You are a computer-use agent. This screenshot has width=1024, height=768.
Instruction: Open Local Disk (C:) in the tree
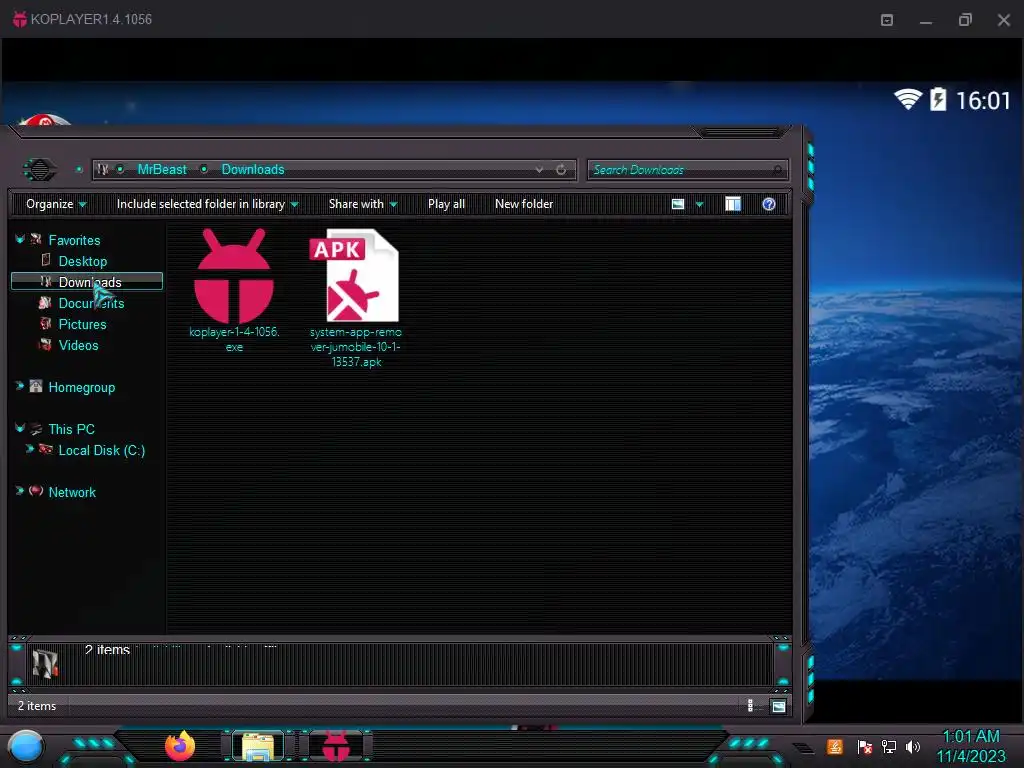(x=101, y=450)
